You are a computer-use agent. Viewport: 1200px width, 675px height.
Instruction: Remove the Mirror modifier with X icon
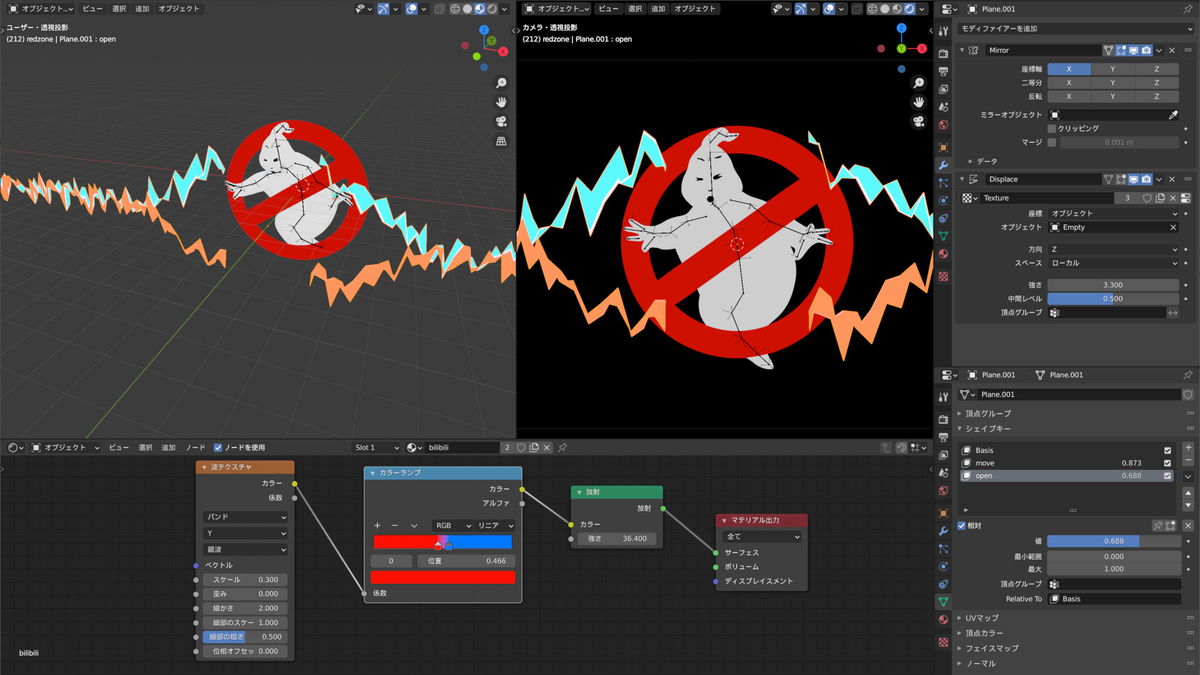(x=1174, y=50)
